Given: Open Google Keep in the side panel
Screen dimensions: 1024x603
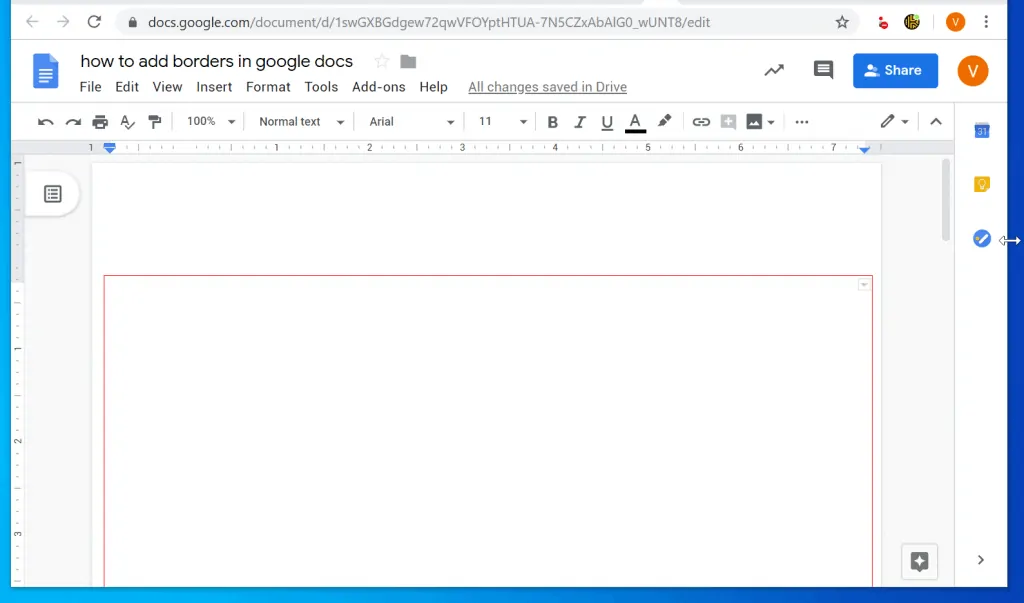Looking at the screenshot, I should pyautogui.click(x=981, y=183).
